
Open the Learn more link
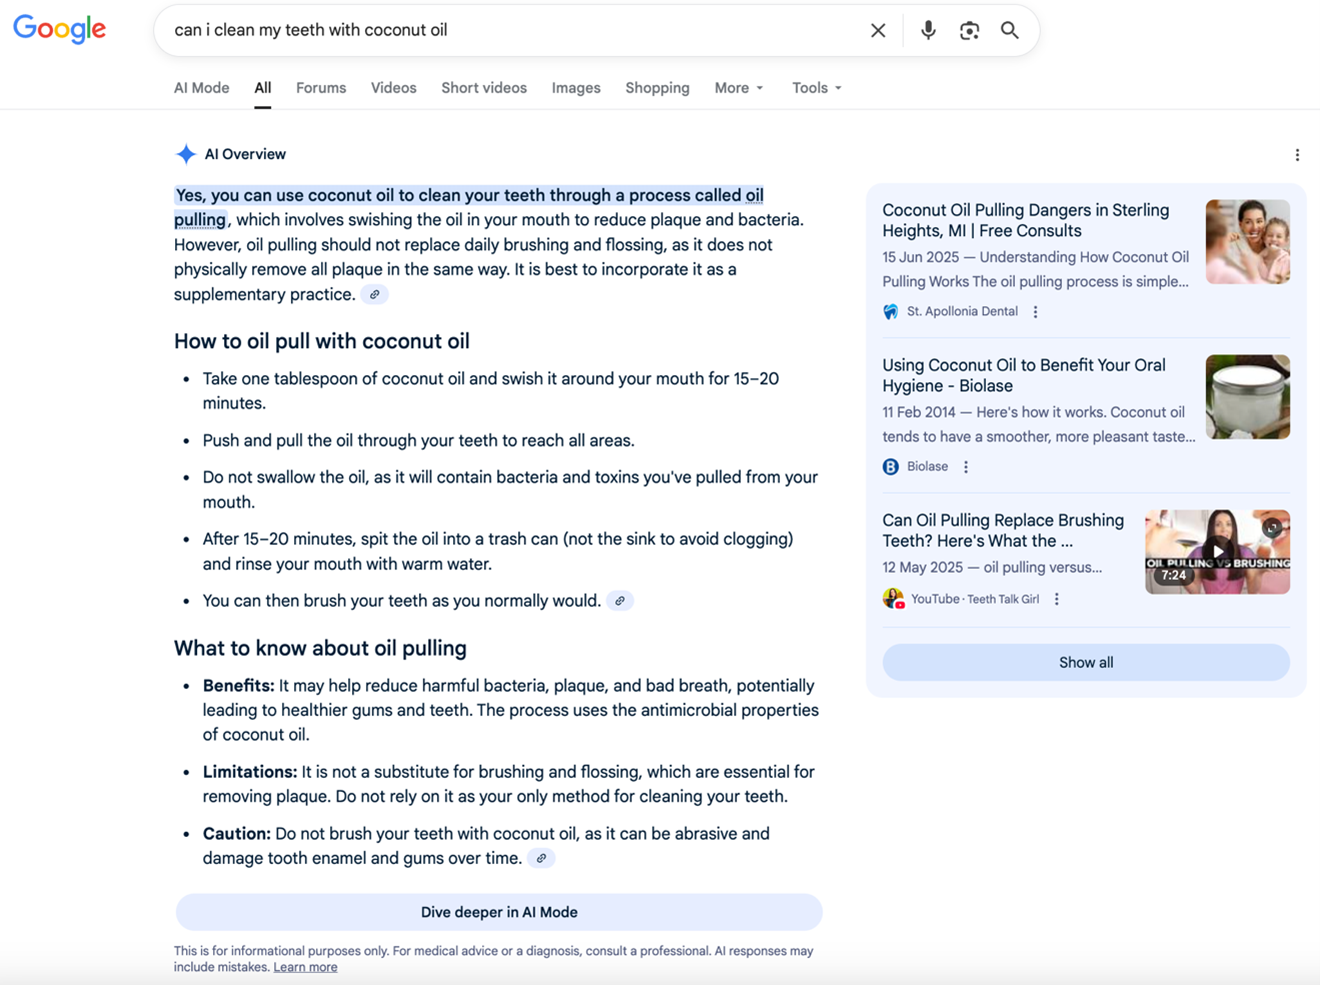click(305, 967)
